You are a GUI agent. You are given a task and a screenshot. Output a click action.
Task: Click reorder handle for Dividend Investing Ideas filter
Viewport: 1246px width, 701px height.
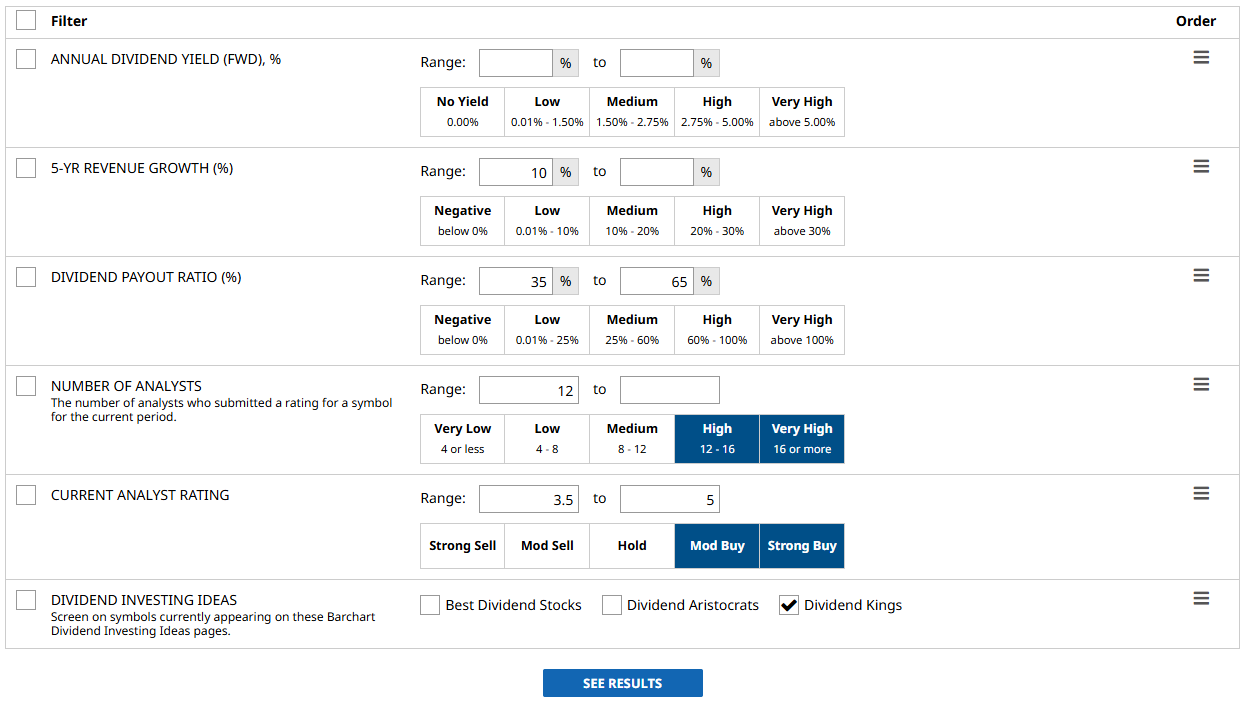1201,599
